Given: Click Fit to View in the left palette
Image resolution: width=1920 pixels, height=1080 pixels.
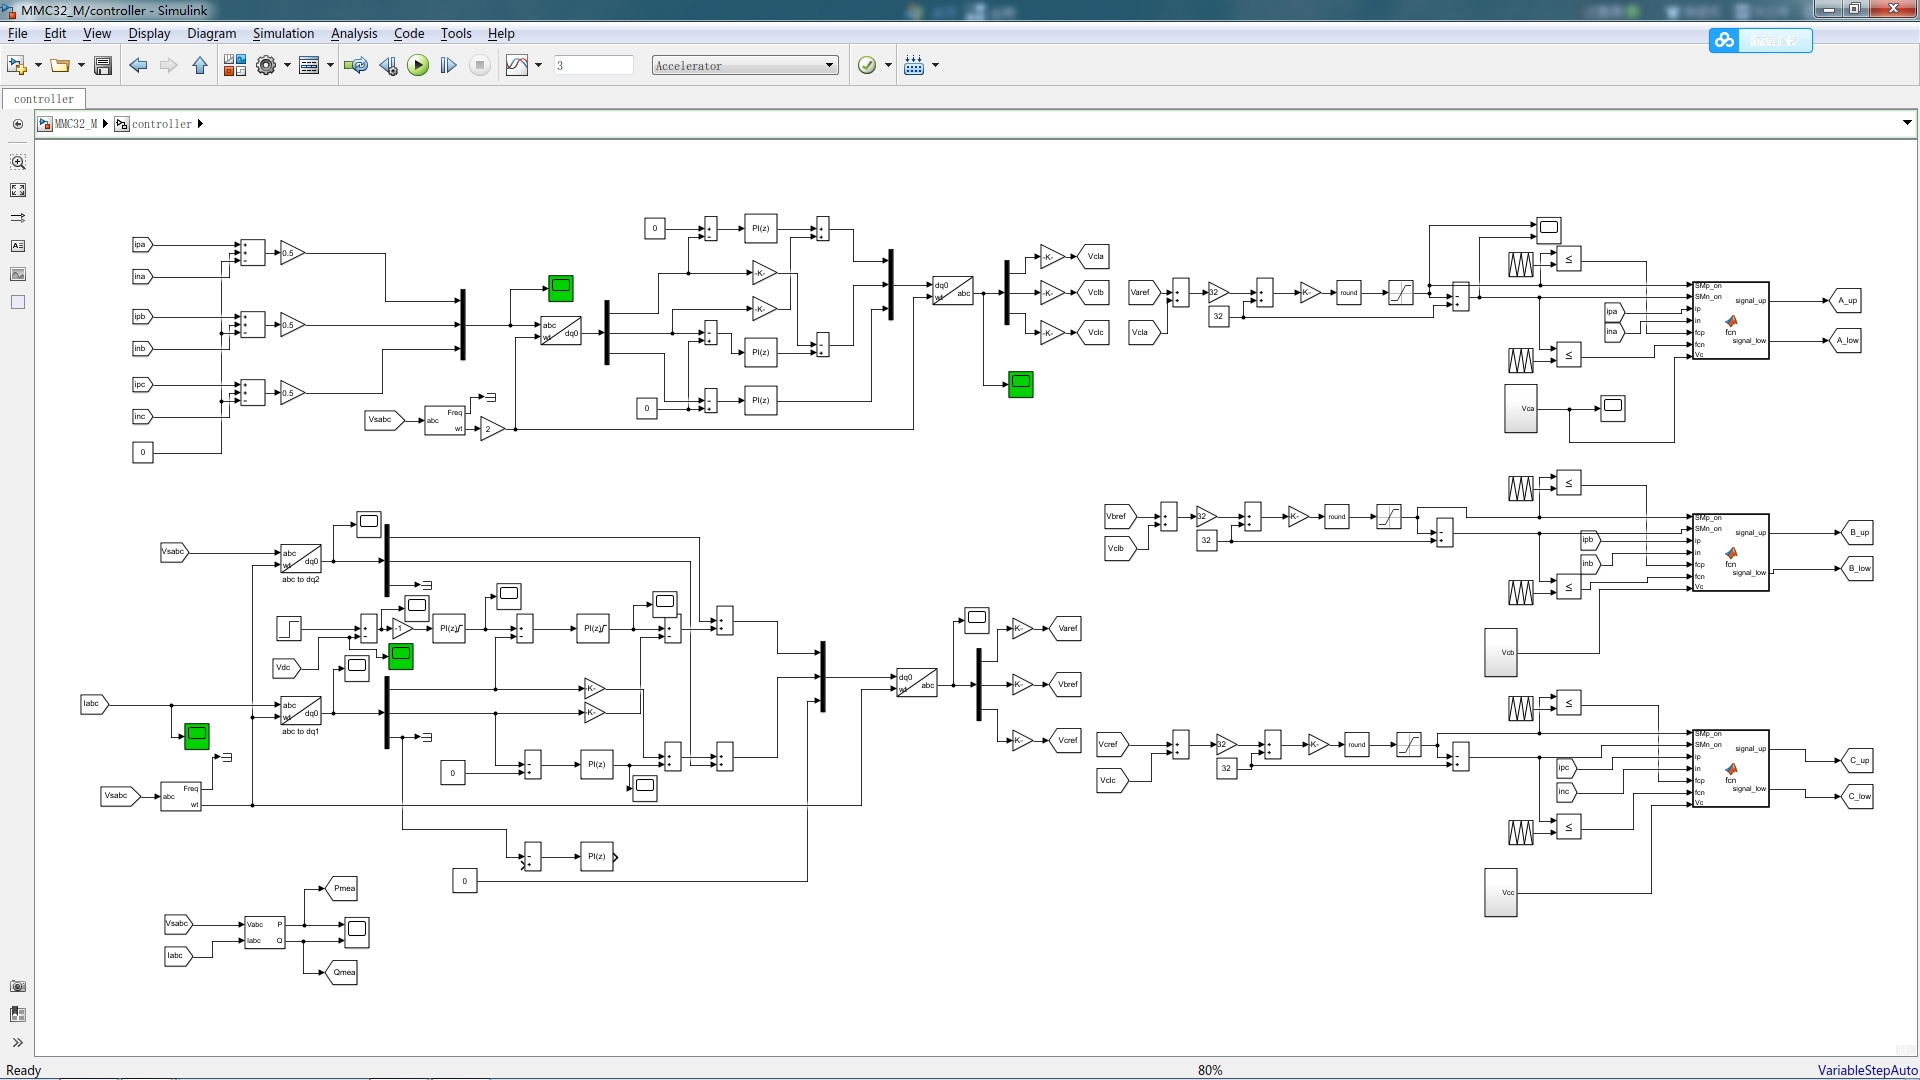Looking at the screenshot, I should (18, 190).
